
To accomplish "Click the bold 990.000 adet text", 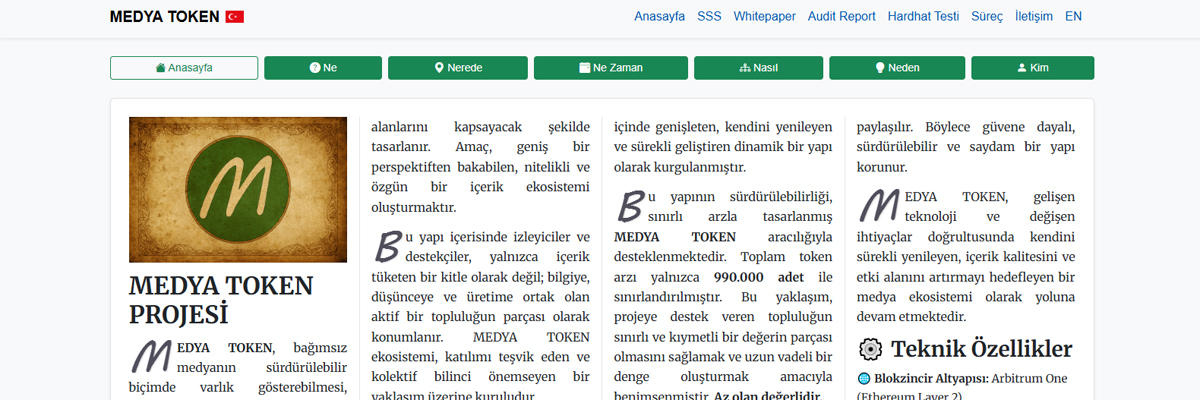I will pyautogui.click(x=761, y=277).
